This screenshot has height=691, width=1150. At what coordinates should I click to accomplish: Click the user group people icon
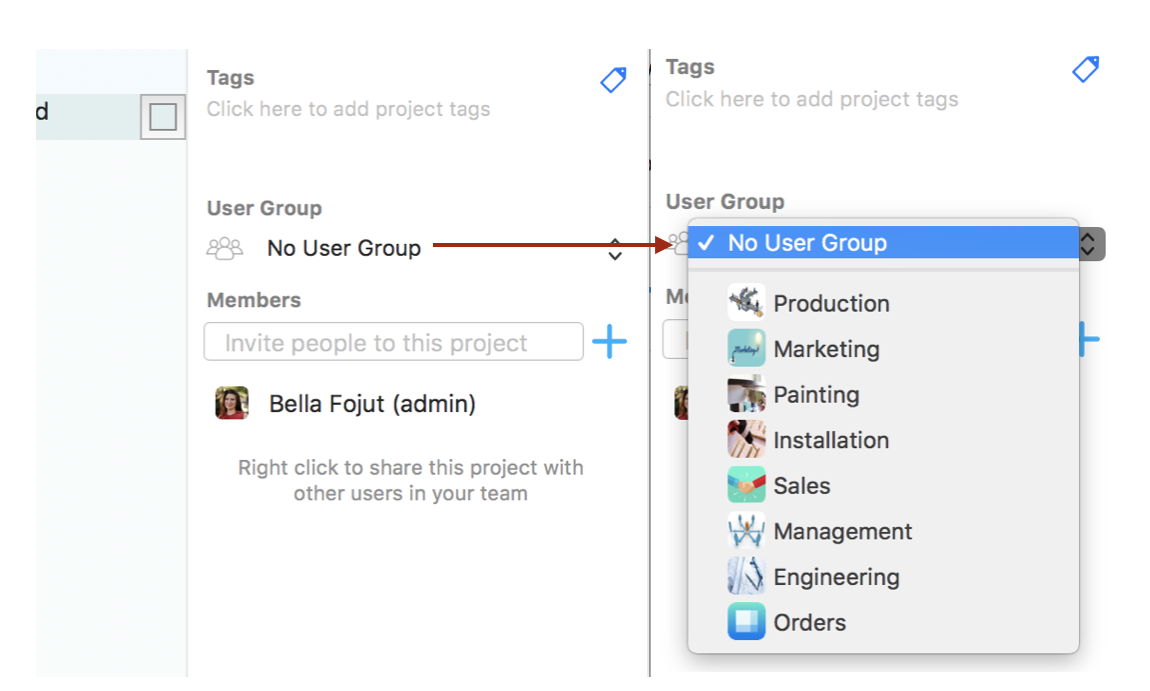(224, 246)
